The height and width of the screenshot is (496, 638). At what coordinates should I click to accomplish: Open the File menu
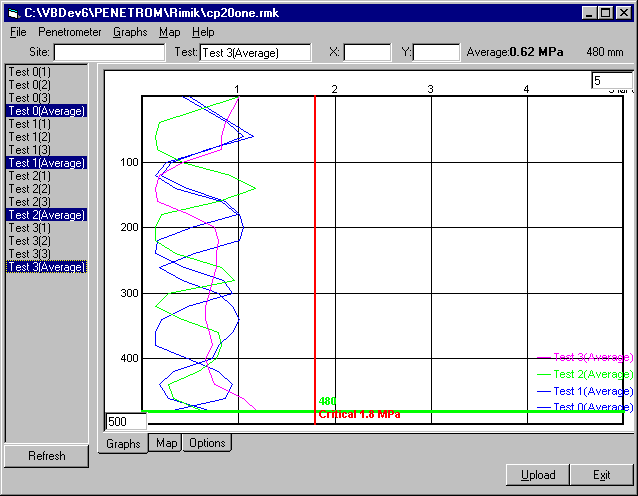tap(18, 32)
